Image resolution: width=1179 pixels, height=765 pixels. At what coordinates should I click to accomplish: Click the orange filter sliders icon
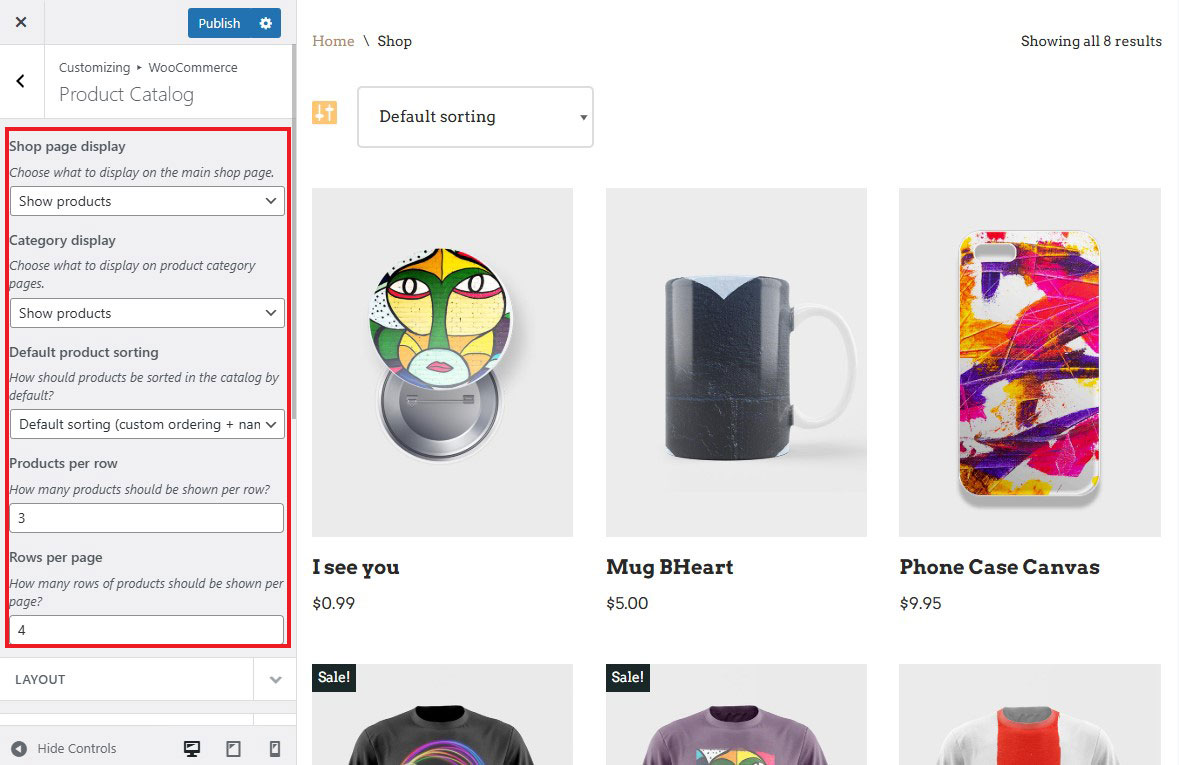pyautogui.click(x=324, y=112)
